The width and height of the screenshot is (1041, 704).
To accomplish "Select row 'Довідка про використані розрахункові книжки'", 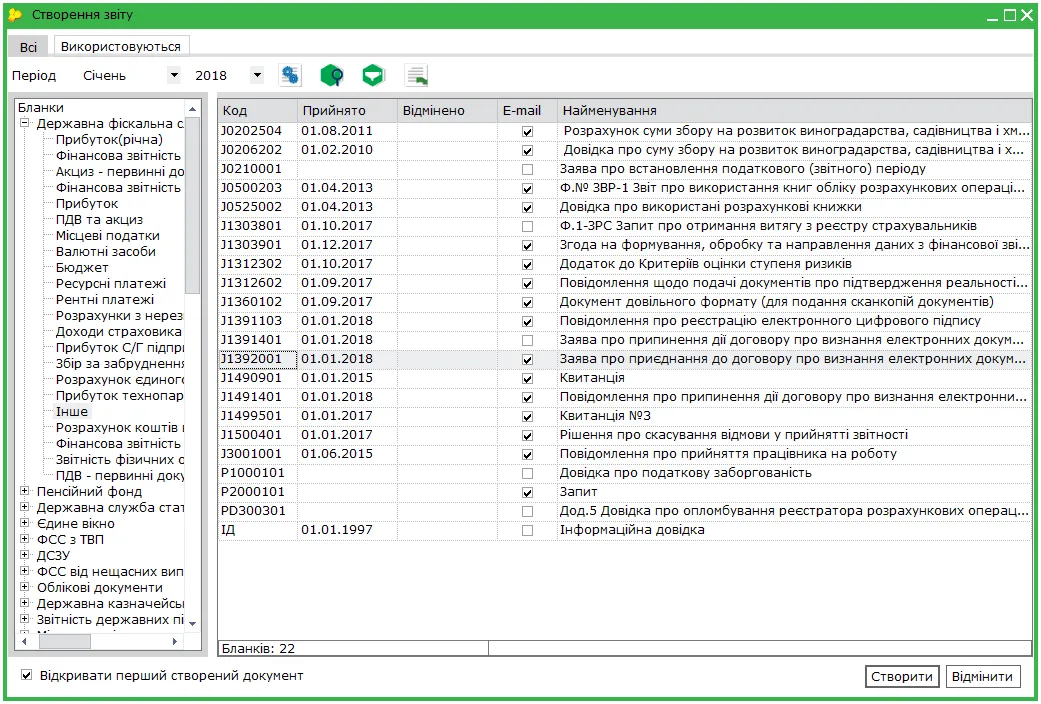I will point(624,207).
